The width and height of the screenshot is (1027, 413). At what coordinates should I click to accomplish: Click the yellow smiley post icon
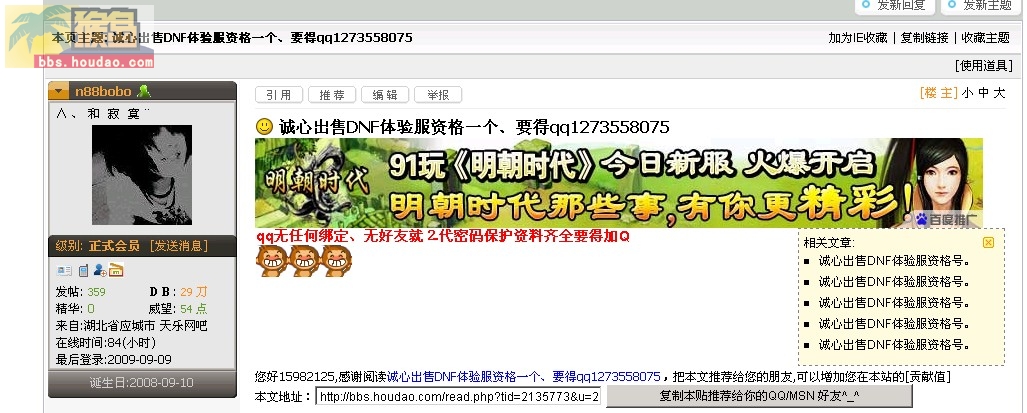(264, 126)
